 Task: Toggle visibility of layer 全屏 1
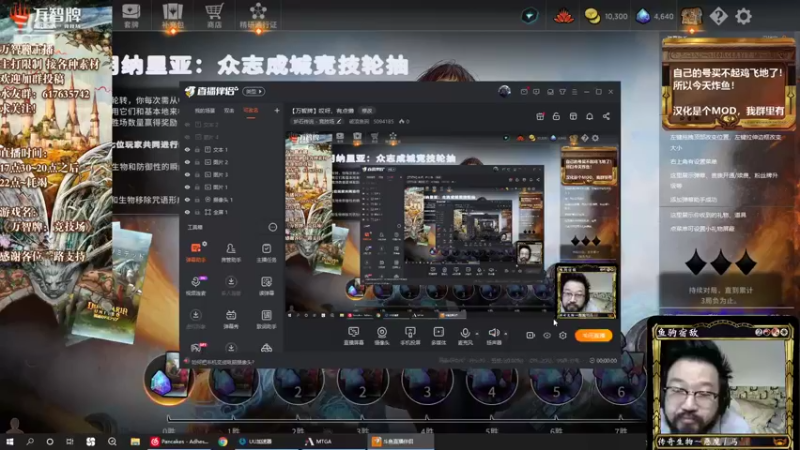point(187,212)
